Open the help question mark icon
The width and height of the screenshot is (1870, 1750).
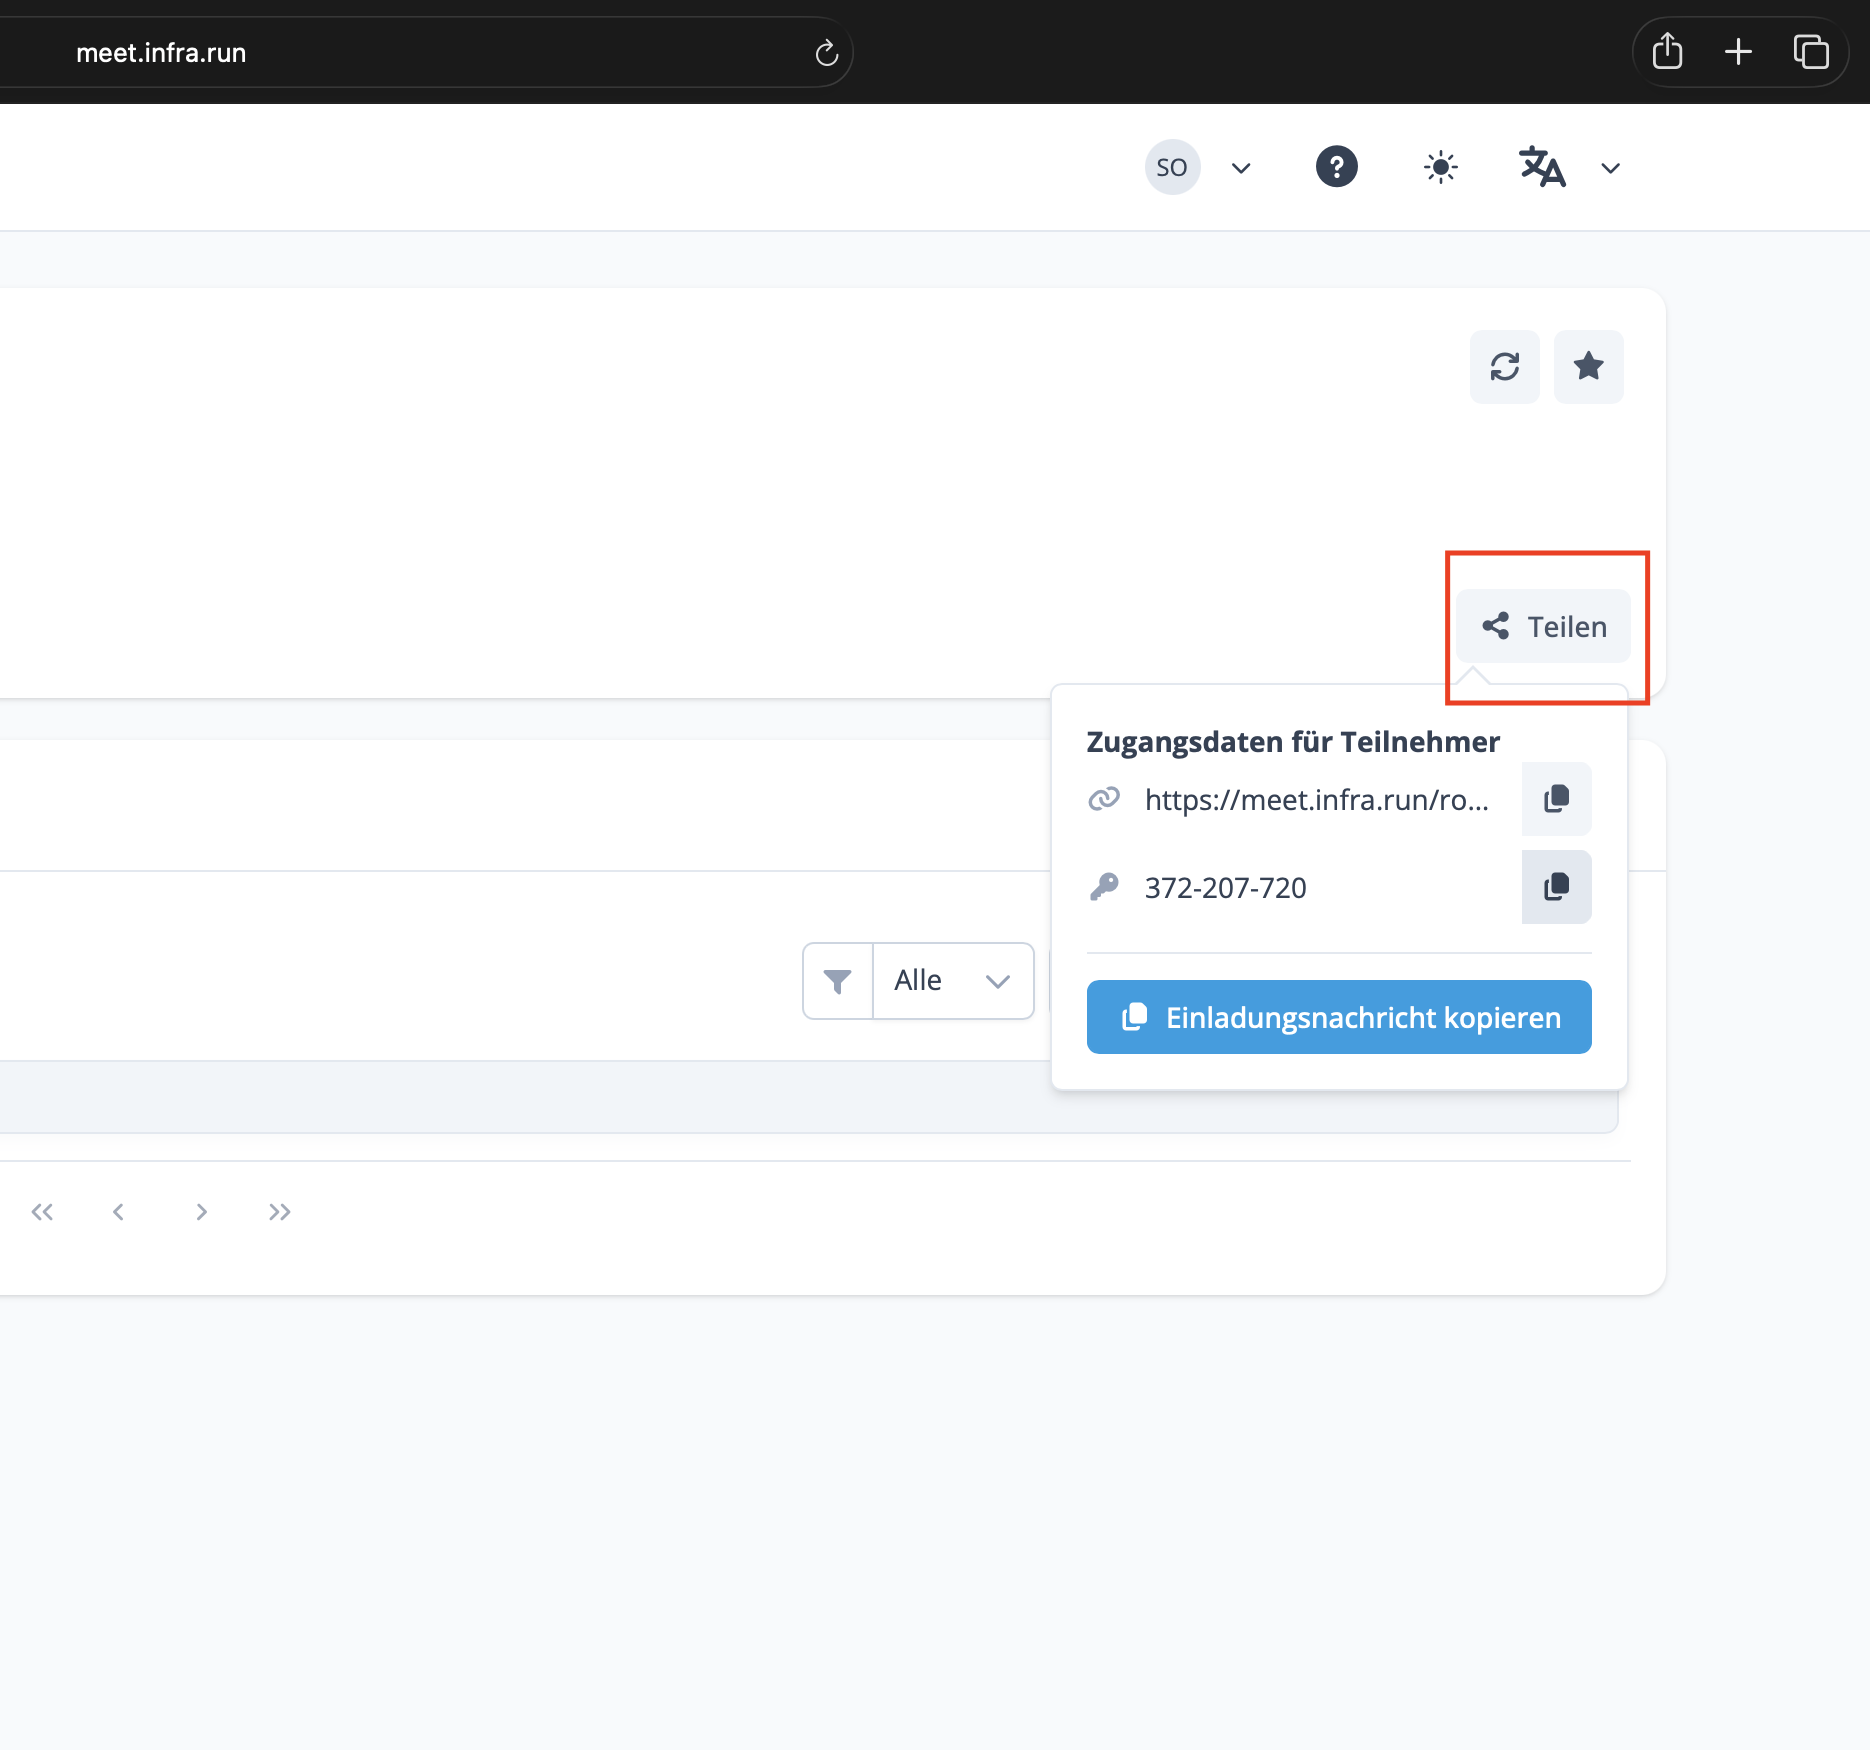[x=1336, y=167]
